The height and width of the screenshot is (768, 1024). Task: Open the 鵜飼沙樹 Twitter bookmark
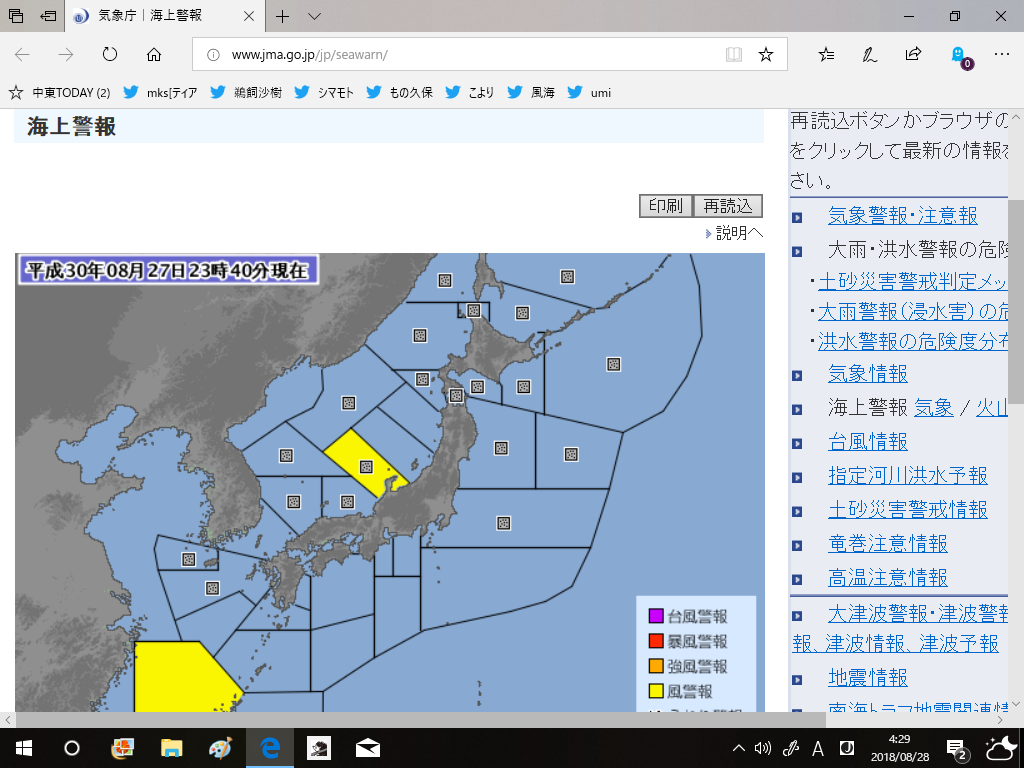tap(246, 93)
